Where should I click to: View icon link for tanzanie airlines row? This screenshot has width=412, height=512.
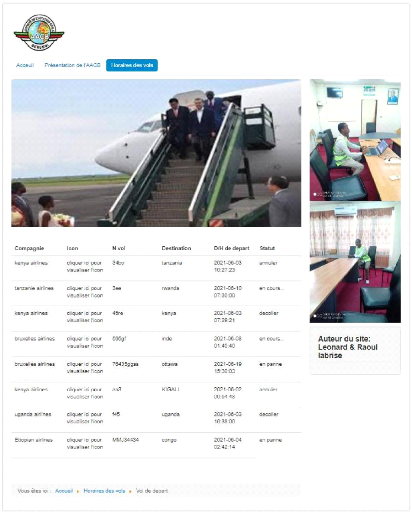click(x=85, y=292)
